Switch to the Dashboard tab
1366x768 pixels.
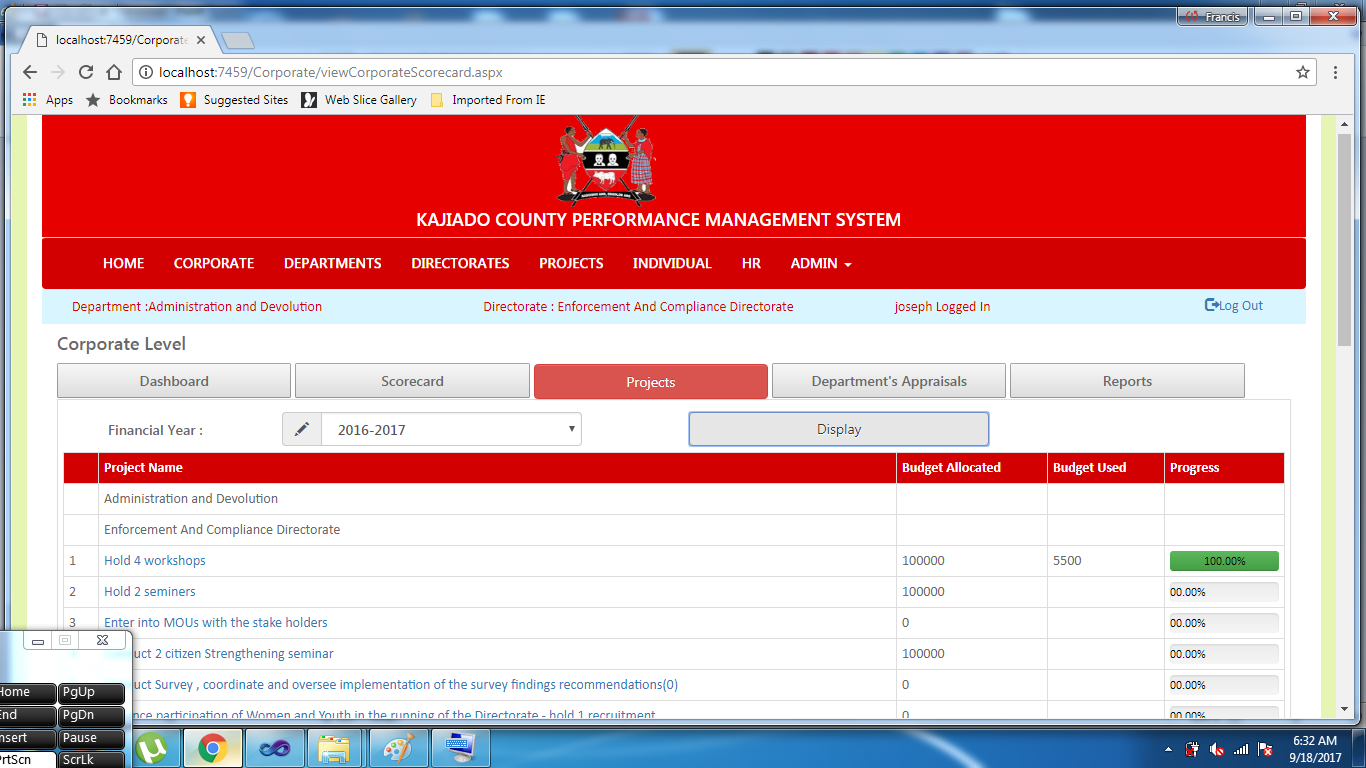point(174,381)
